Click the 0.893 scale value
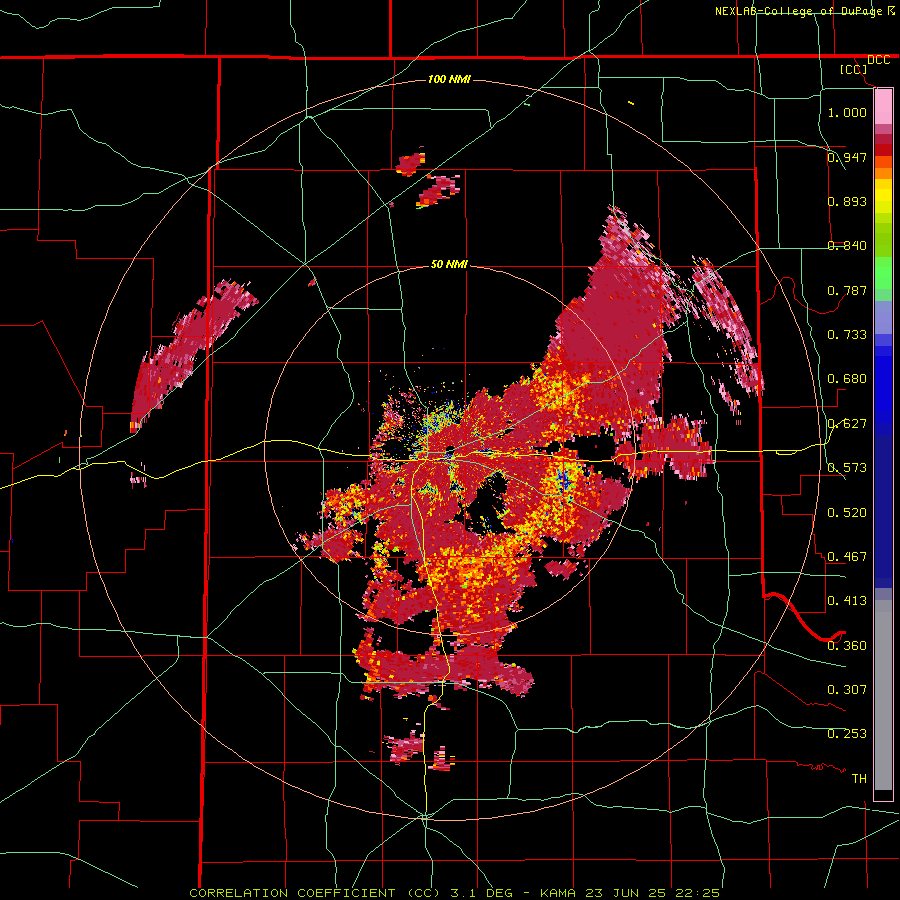Viewport: 900px width, 900px height. point(847,201)
